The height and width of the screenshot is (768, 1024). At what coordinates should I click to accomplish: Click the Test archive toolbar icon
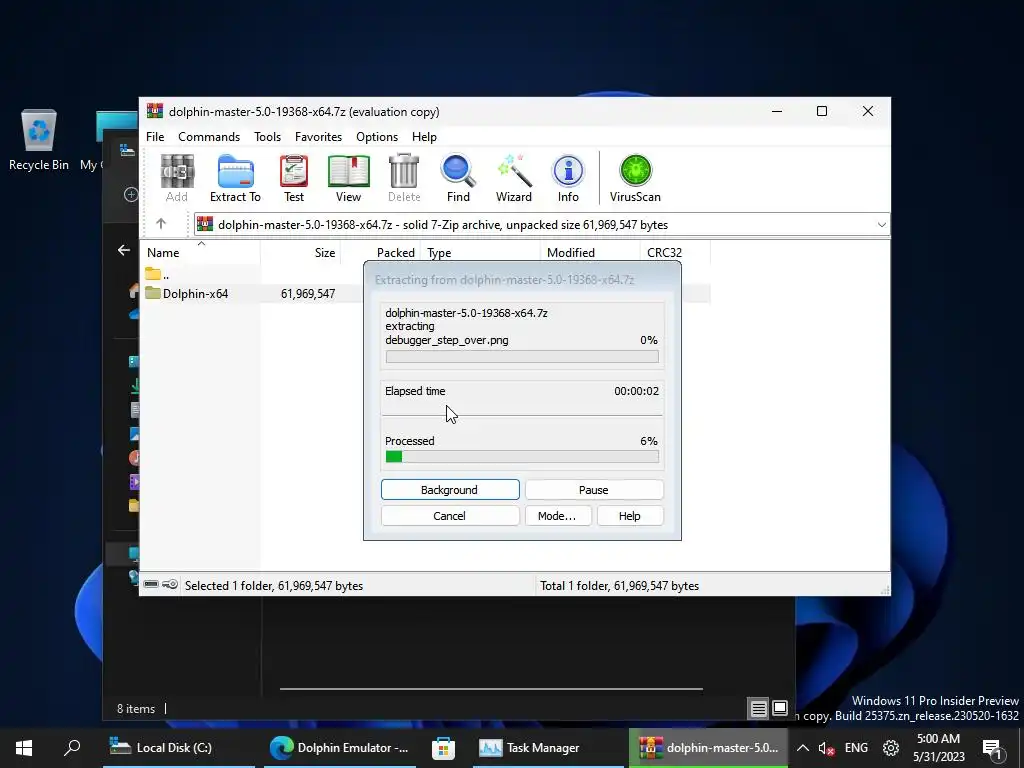294,178
